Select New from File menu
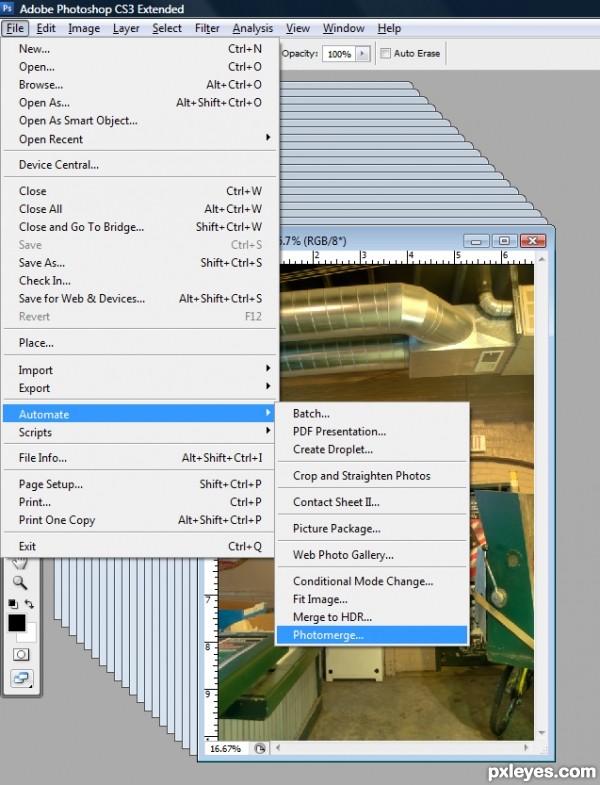600x785 pixels. coord(139,49)
